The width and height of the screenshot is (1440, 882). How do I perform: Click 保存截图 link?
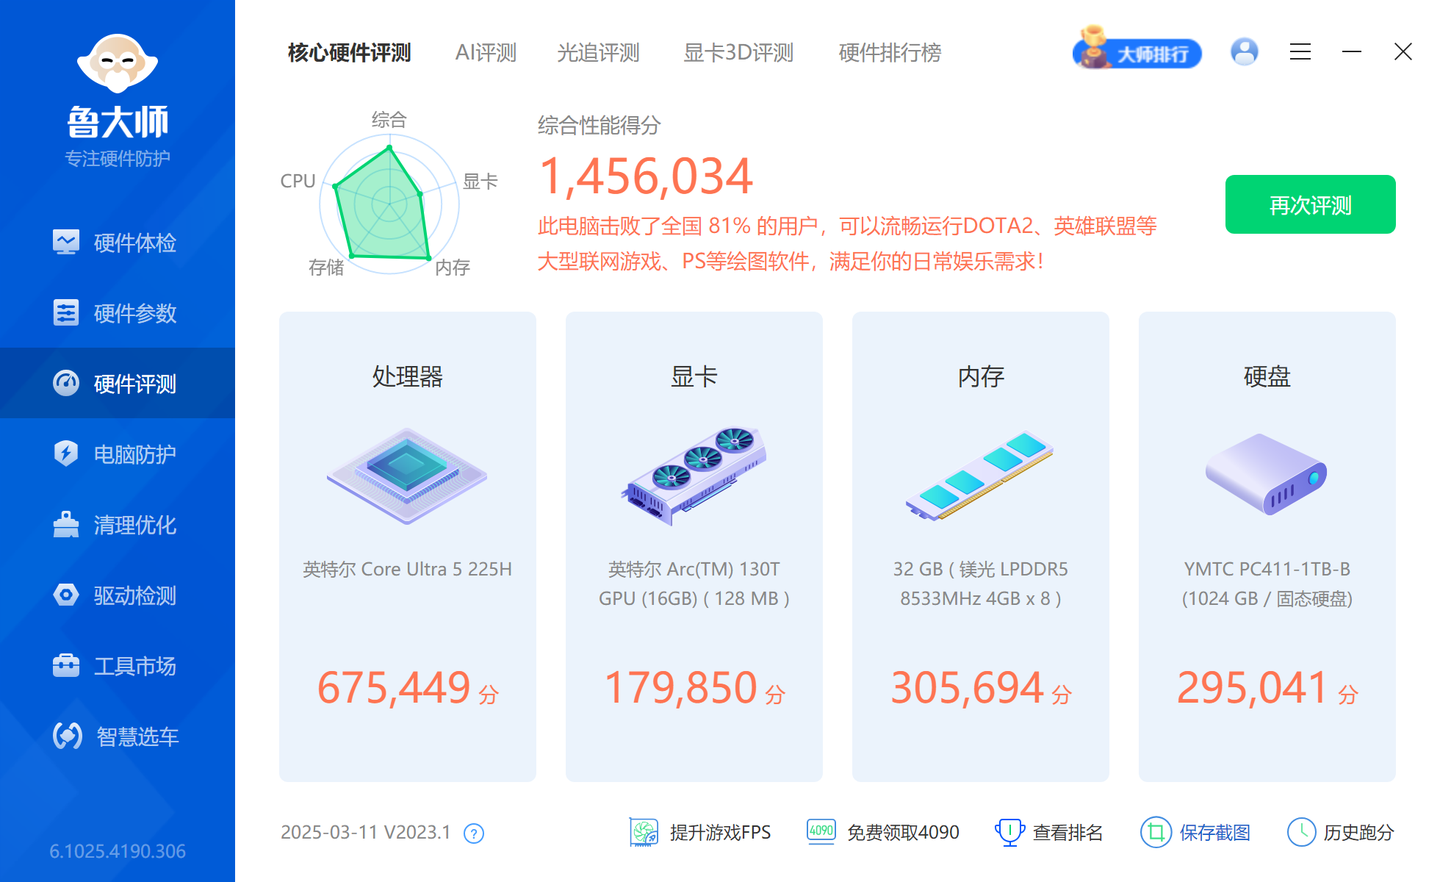click(x=1215, y=832)
